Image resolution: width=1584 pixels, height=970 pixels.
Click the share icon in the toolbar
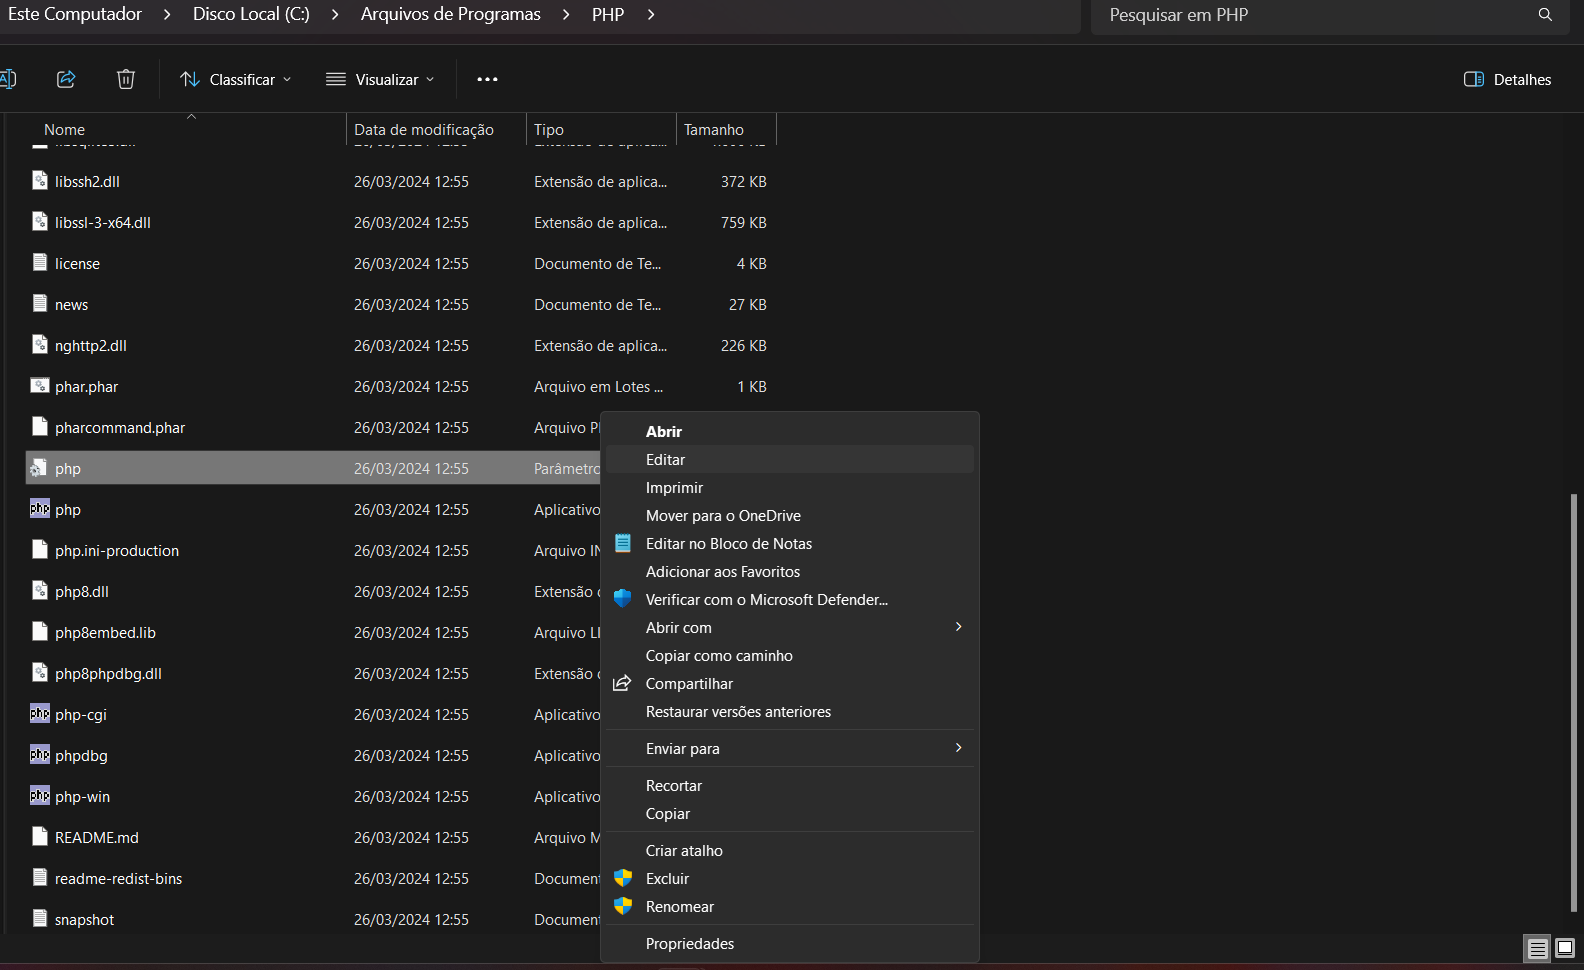click(x=66, y=79)
